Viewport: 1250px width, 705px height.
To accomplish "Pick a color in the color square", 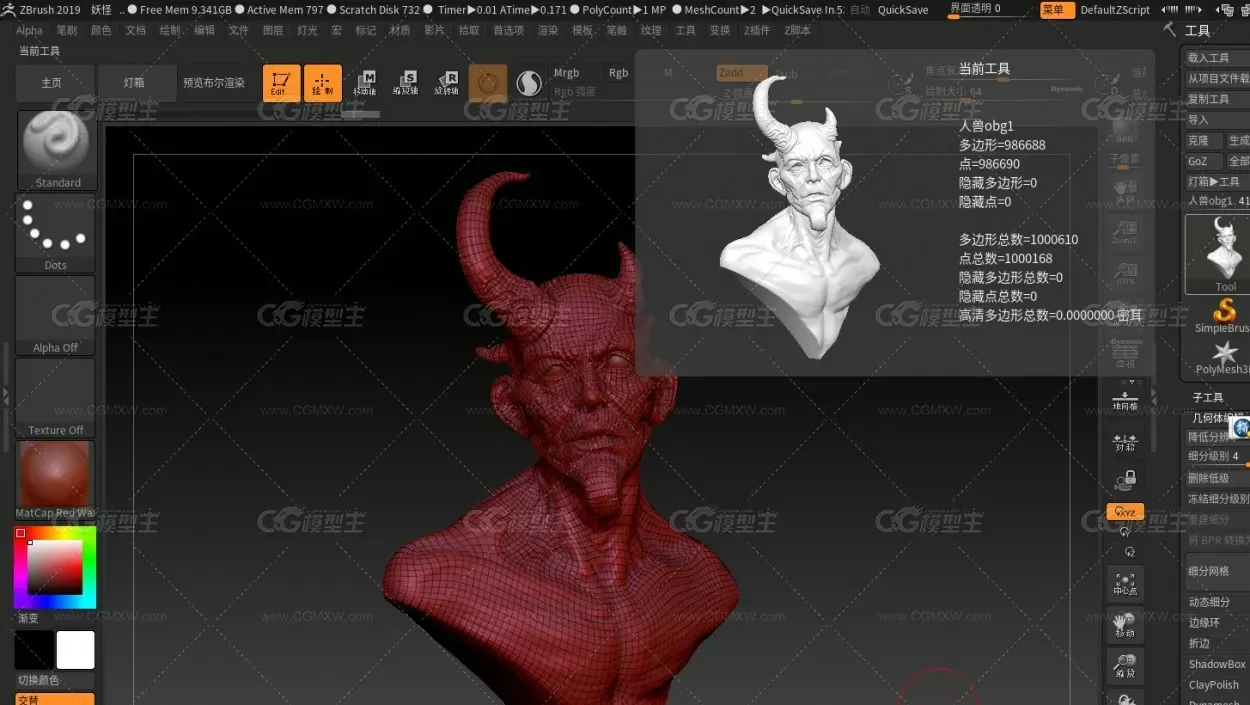I will click(x=54, y=567).
